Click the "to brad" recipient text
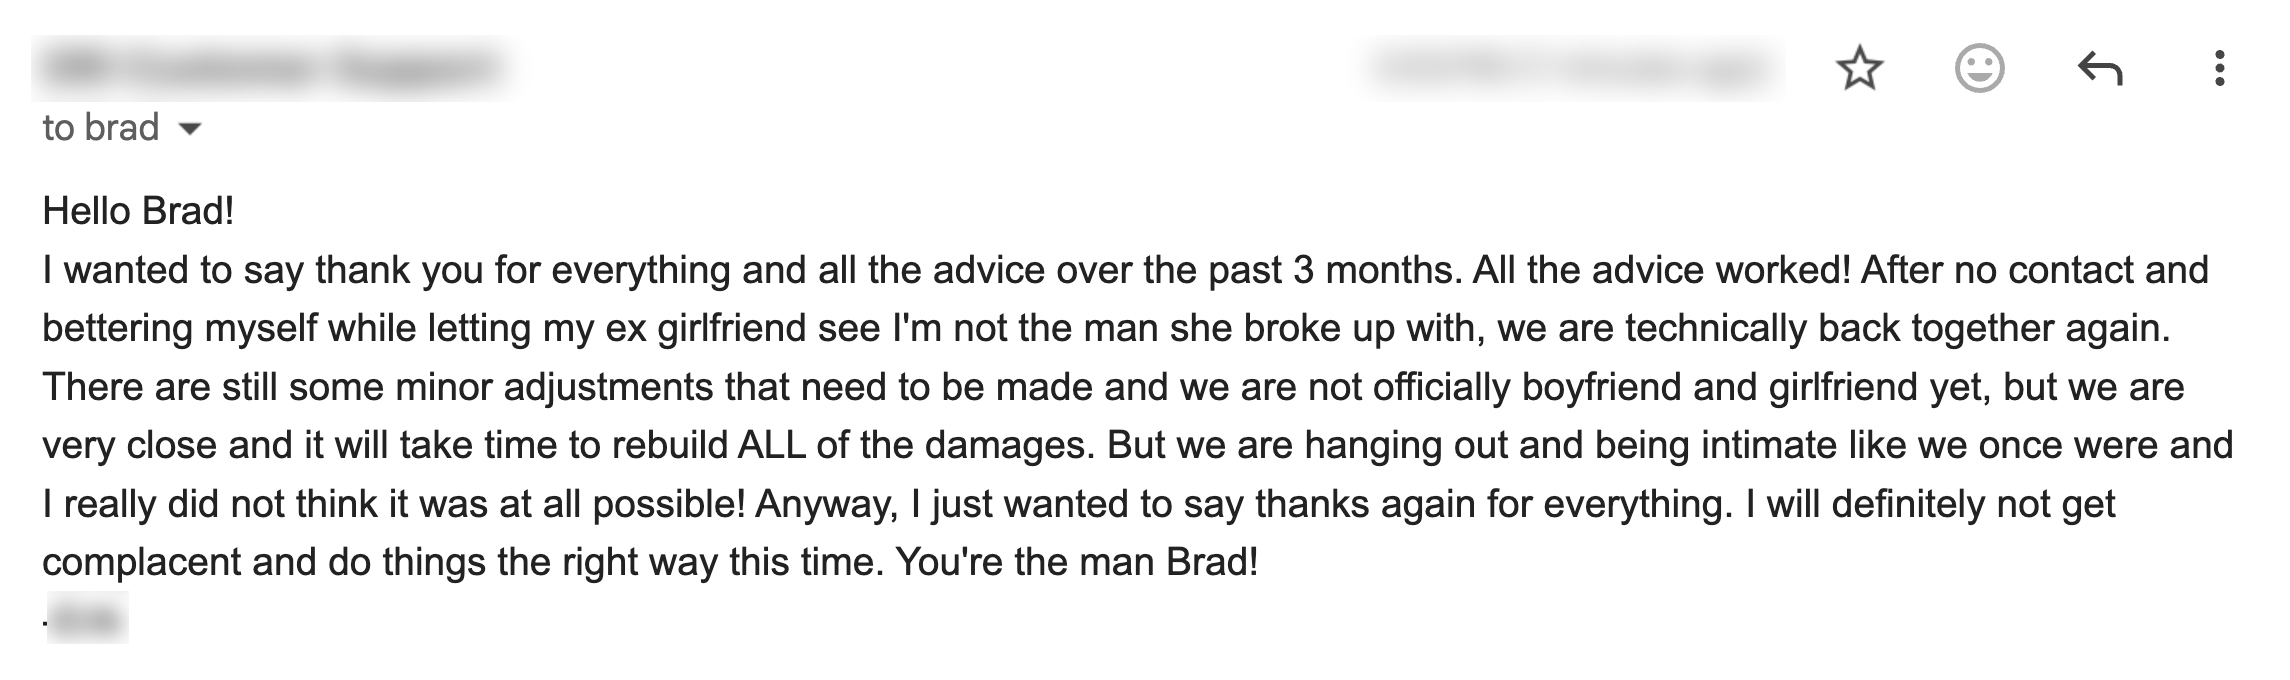The width and height of the screenshot is (2290, 680). (101, 128)
